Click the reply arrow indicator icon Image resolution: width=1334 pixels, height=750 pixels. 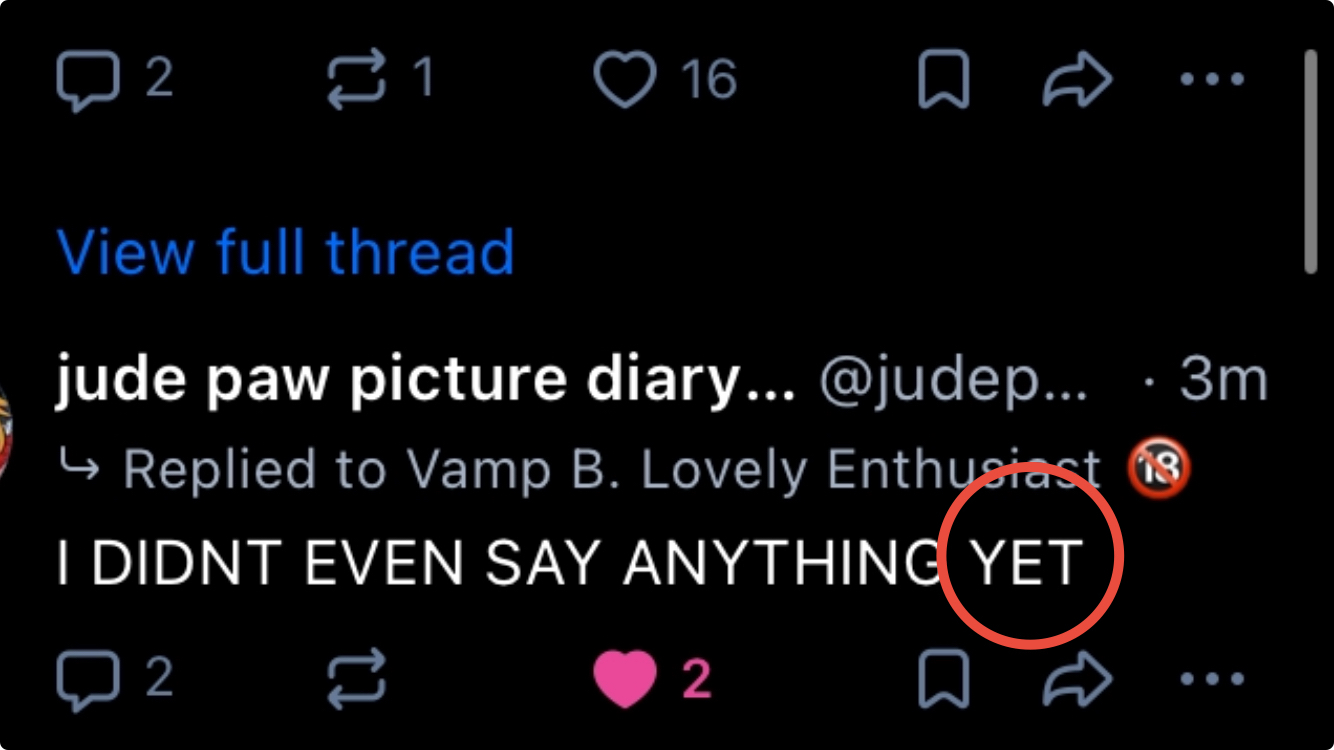(x=80, y=466)
